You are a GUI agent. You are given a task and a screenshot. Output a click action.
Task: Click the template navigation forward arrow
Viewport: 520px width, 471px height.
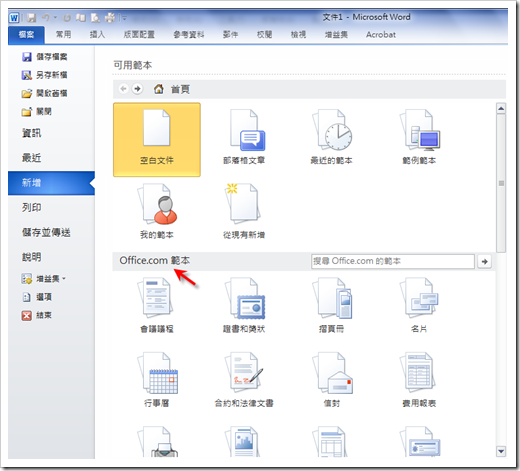pyautogui.click(x=137, y=89)
